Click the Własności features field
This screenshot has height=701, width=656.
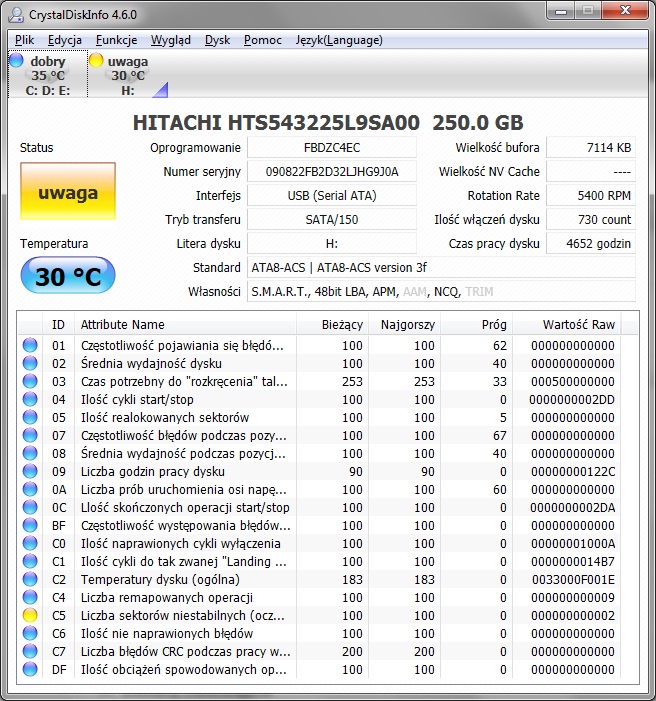tap(441, 291)
